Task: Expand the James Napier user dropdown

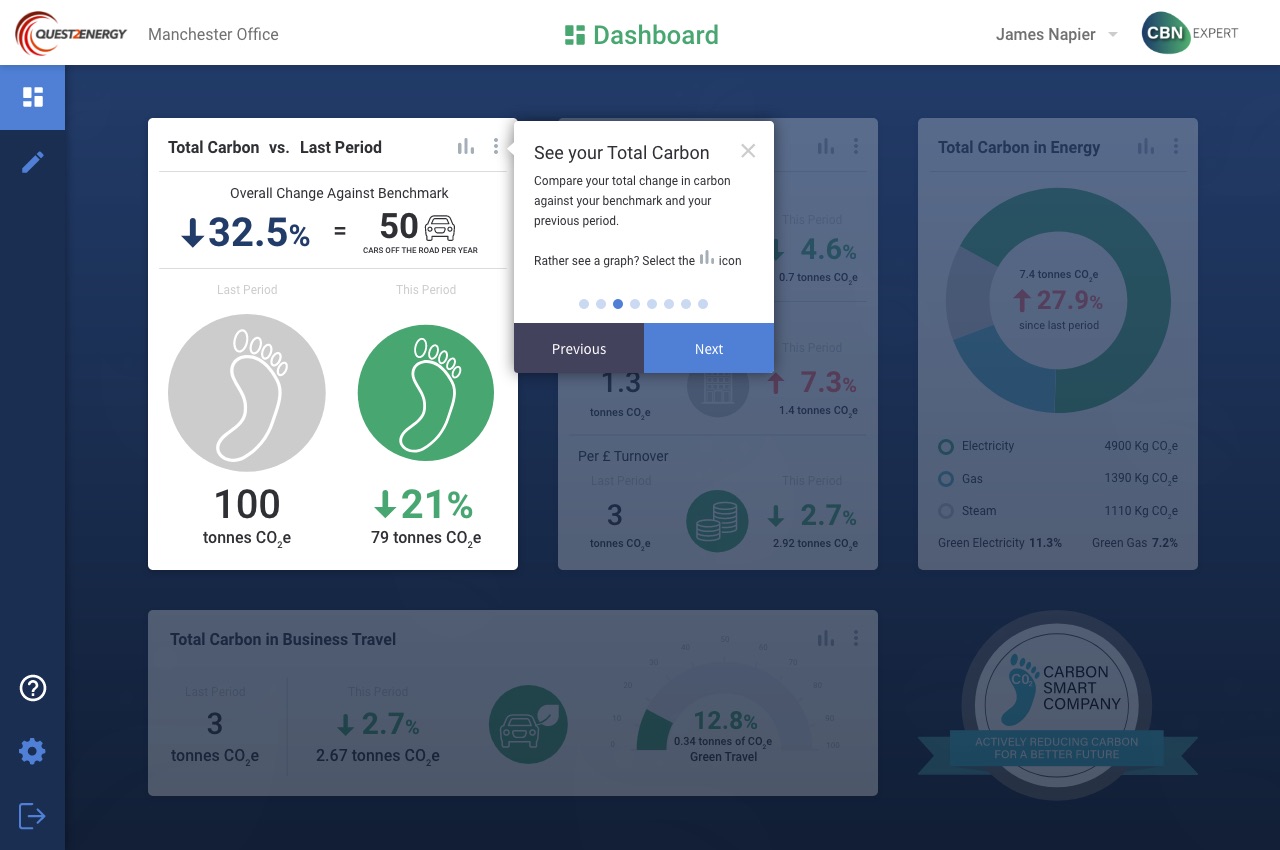Action: tap(1112, 35)
